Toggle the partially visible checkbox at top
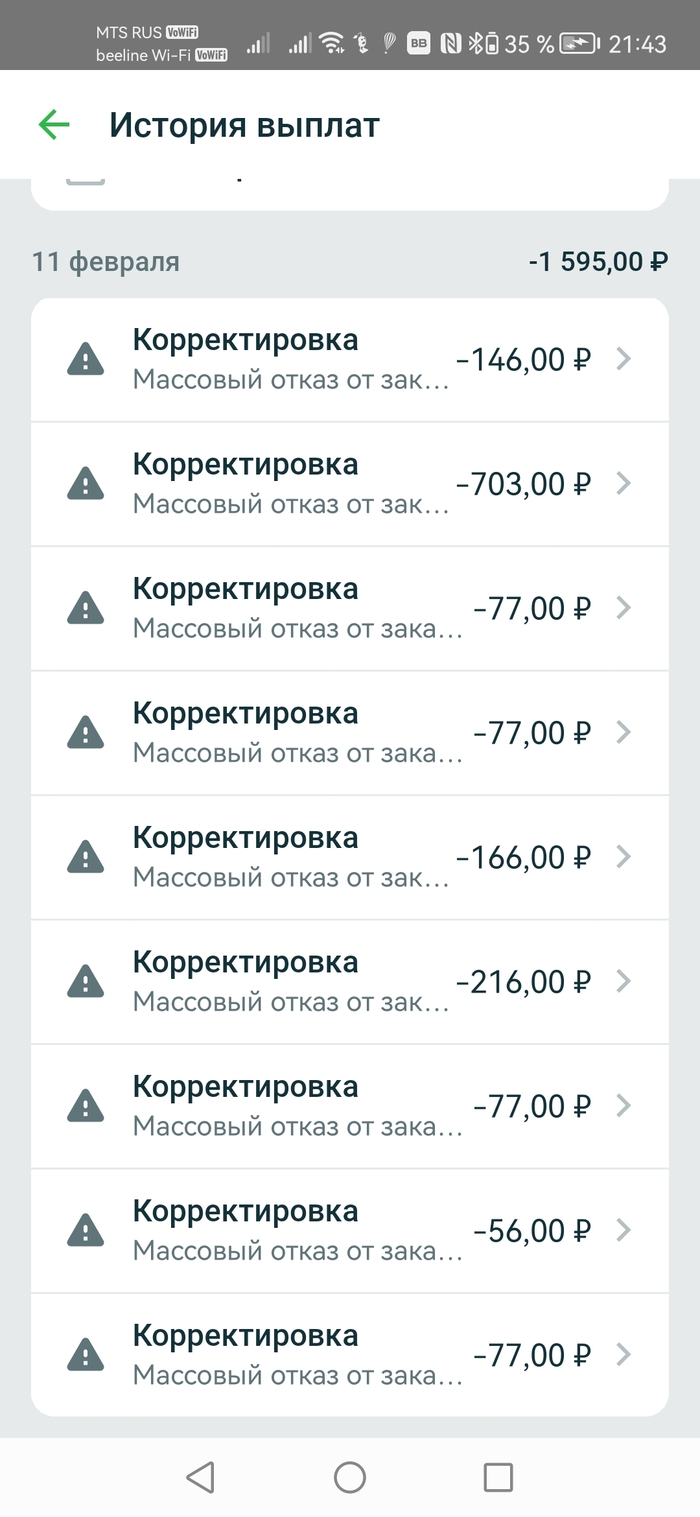The image size is (700, 1517). point(86,181)
